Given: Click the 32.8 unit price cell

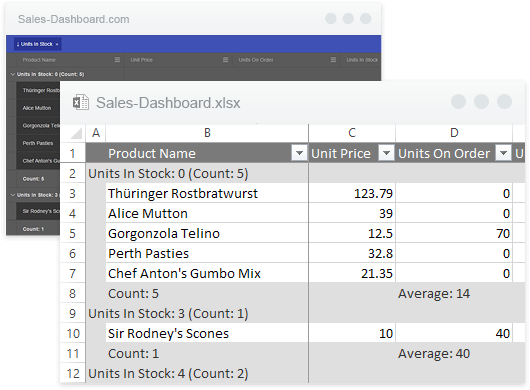Looking at the screenshot, I should point(352,253).
